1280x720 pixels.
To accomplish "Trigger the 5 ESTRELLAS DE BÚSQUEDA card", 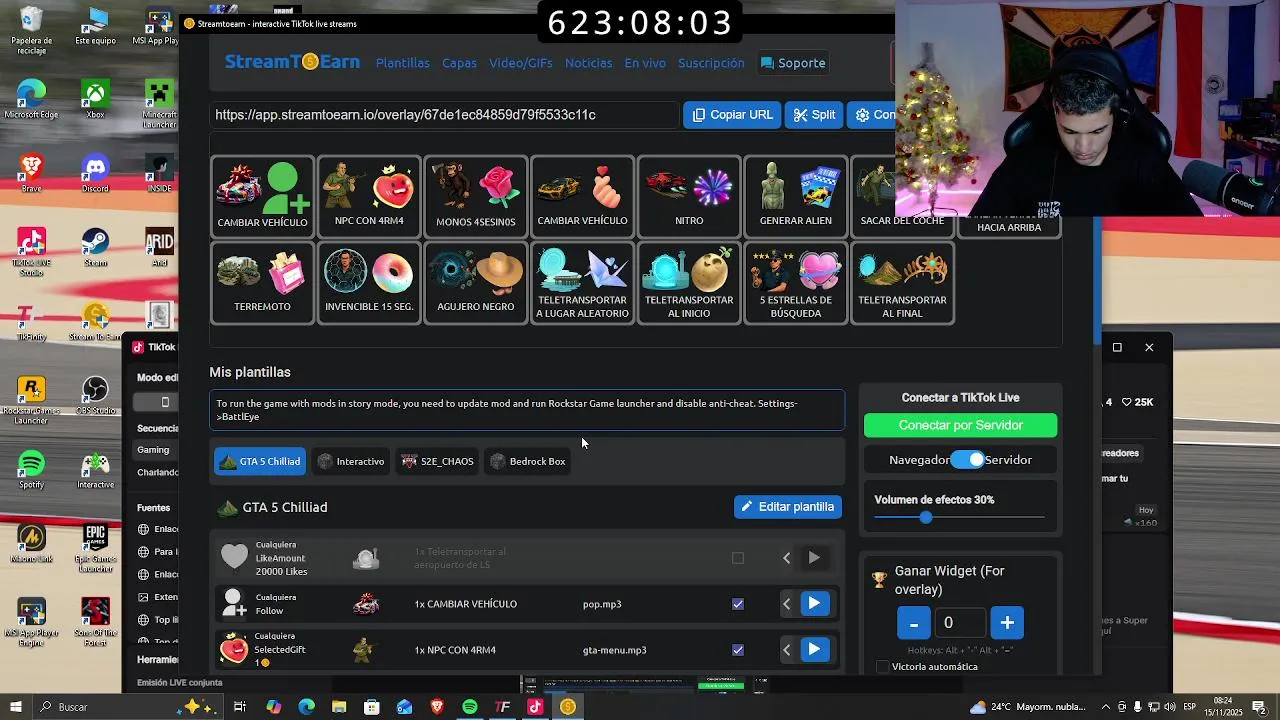I will tap(796, 283).
